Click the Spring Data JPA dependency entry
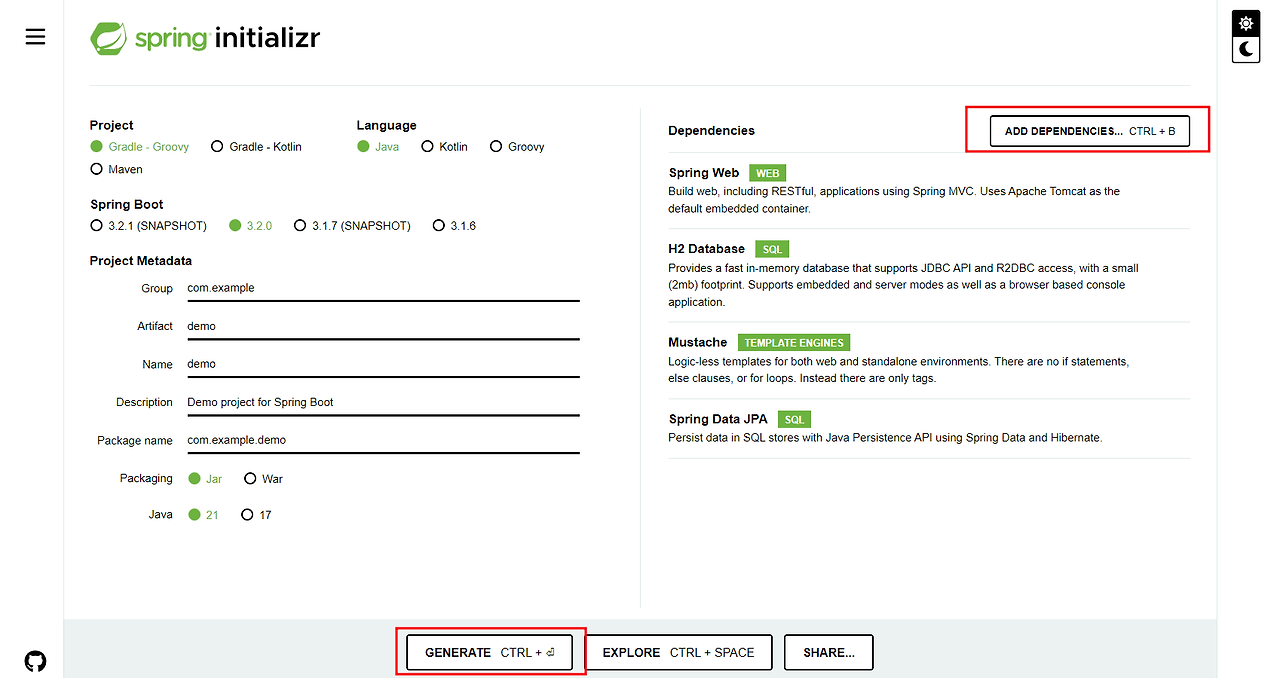1280x678 pixels. tap(929, 428)
